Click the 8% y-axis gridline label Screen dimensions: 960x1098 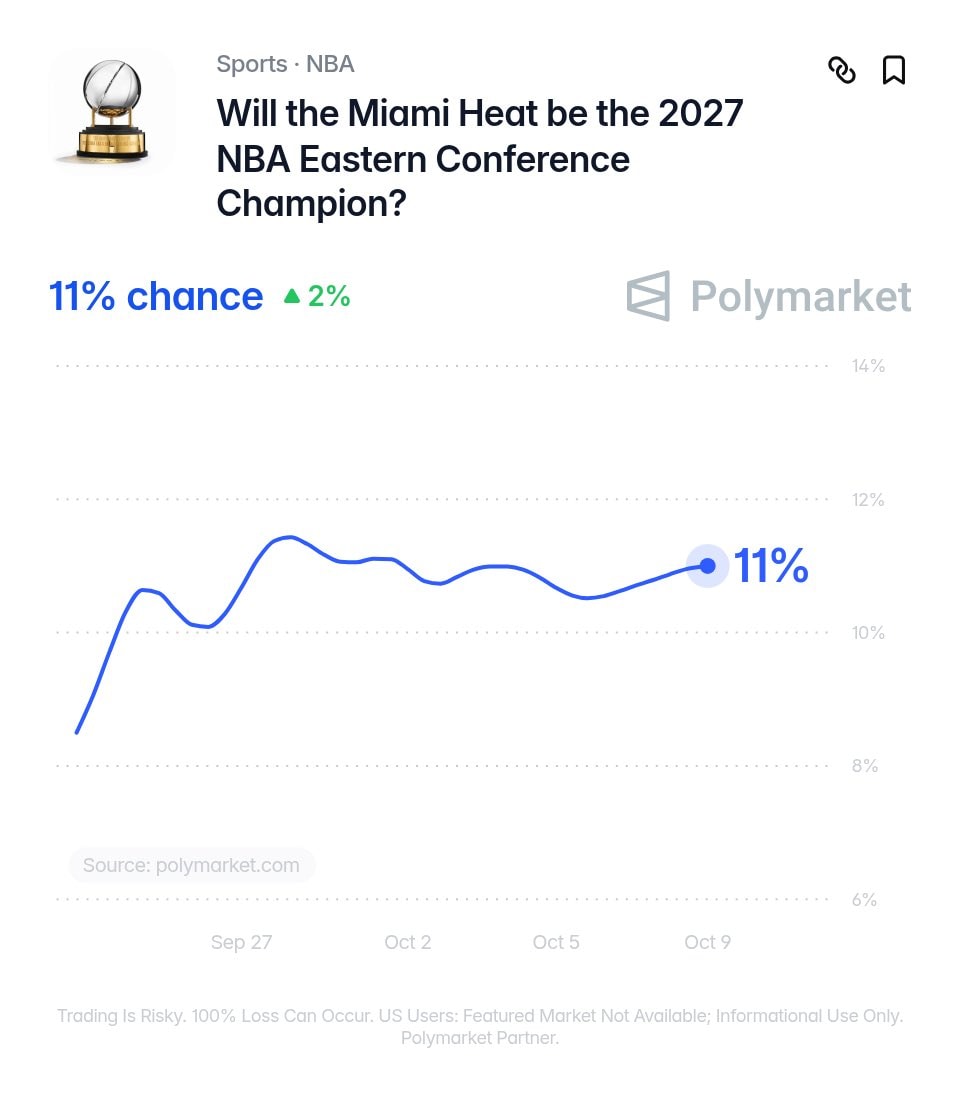pyautogui.click(x=865, y=765)
